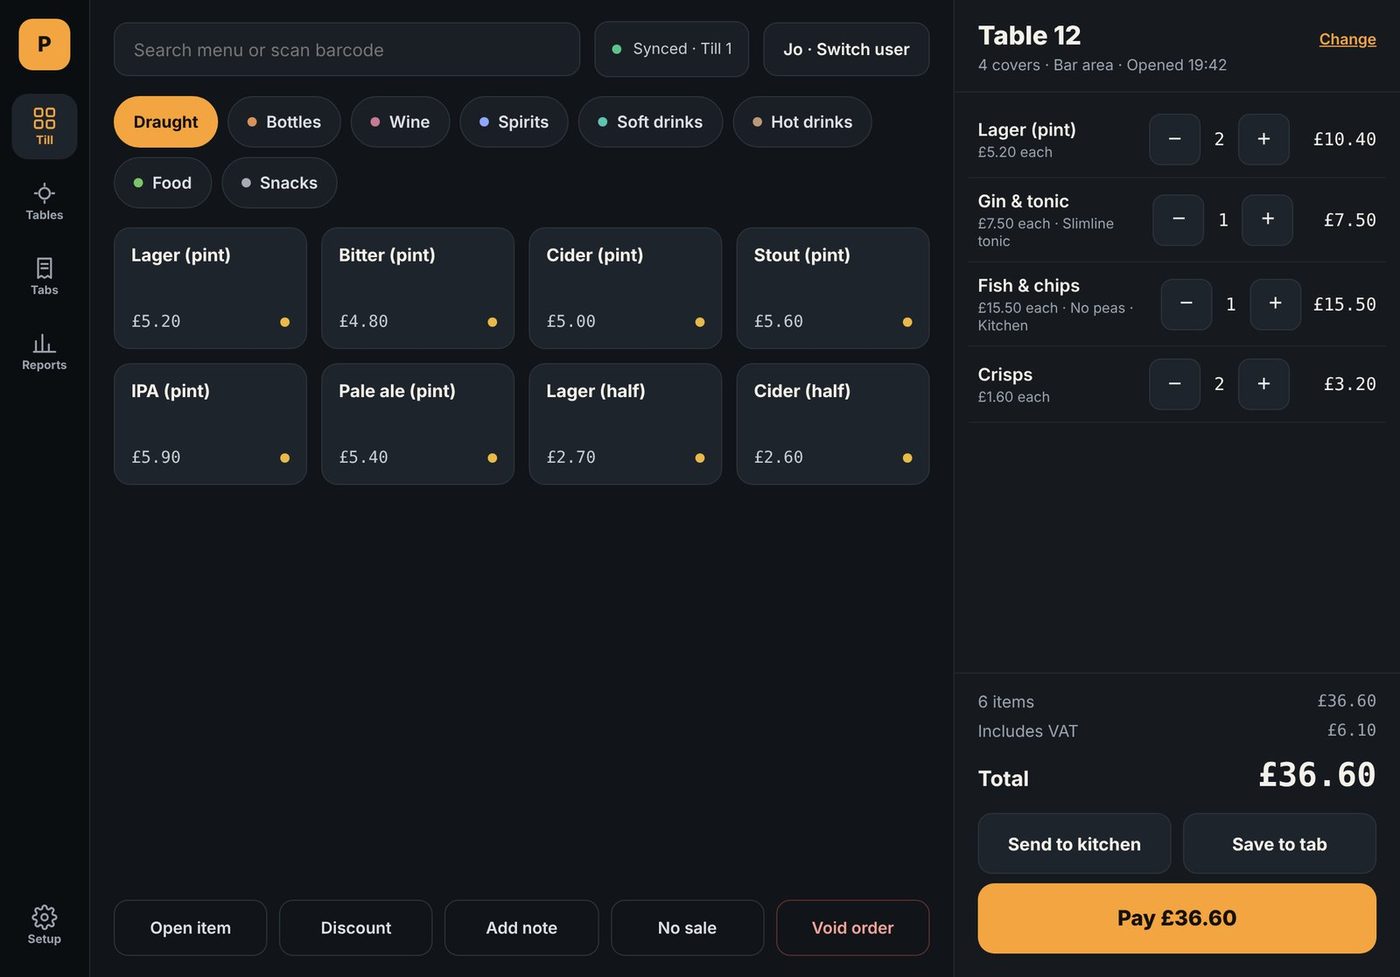Void the current order
Image resolution: width=1400 pixels, height=977 pixels.
853,928
